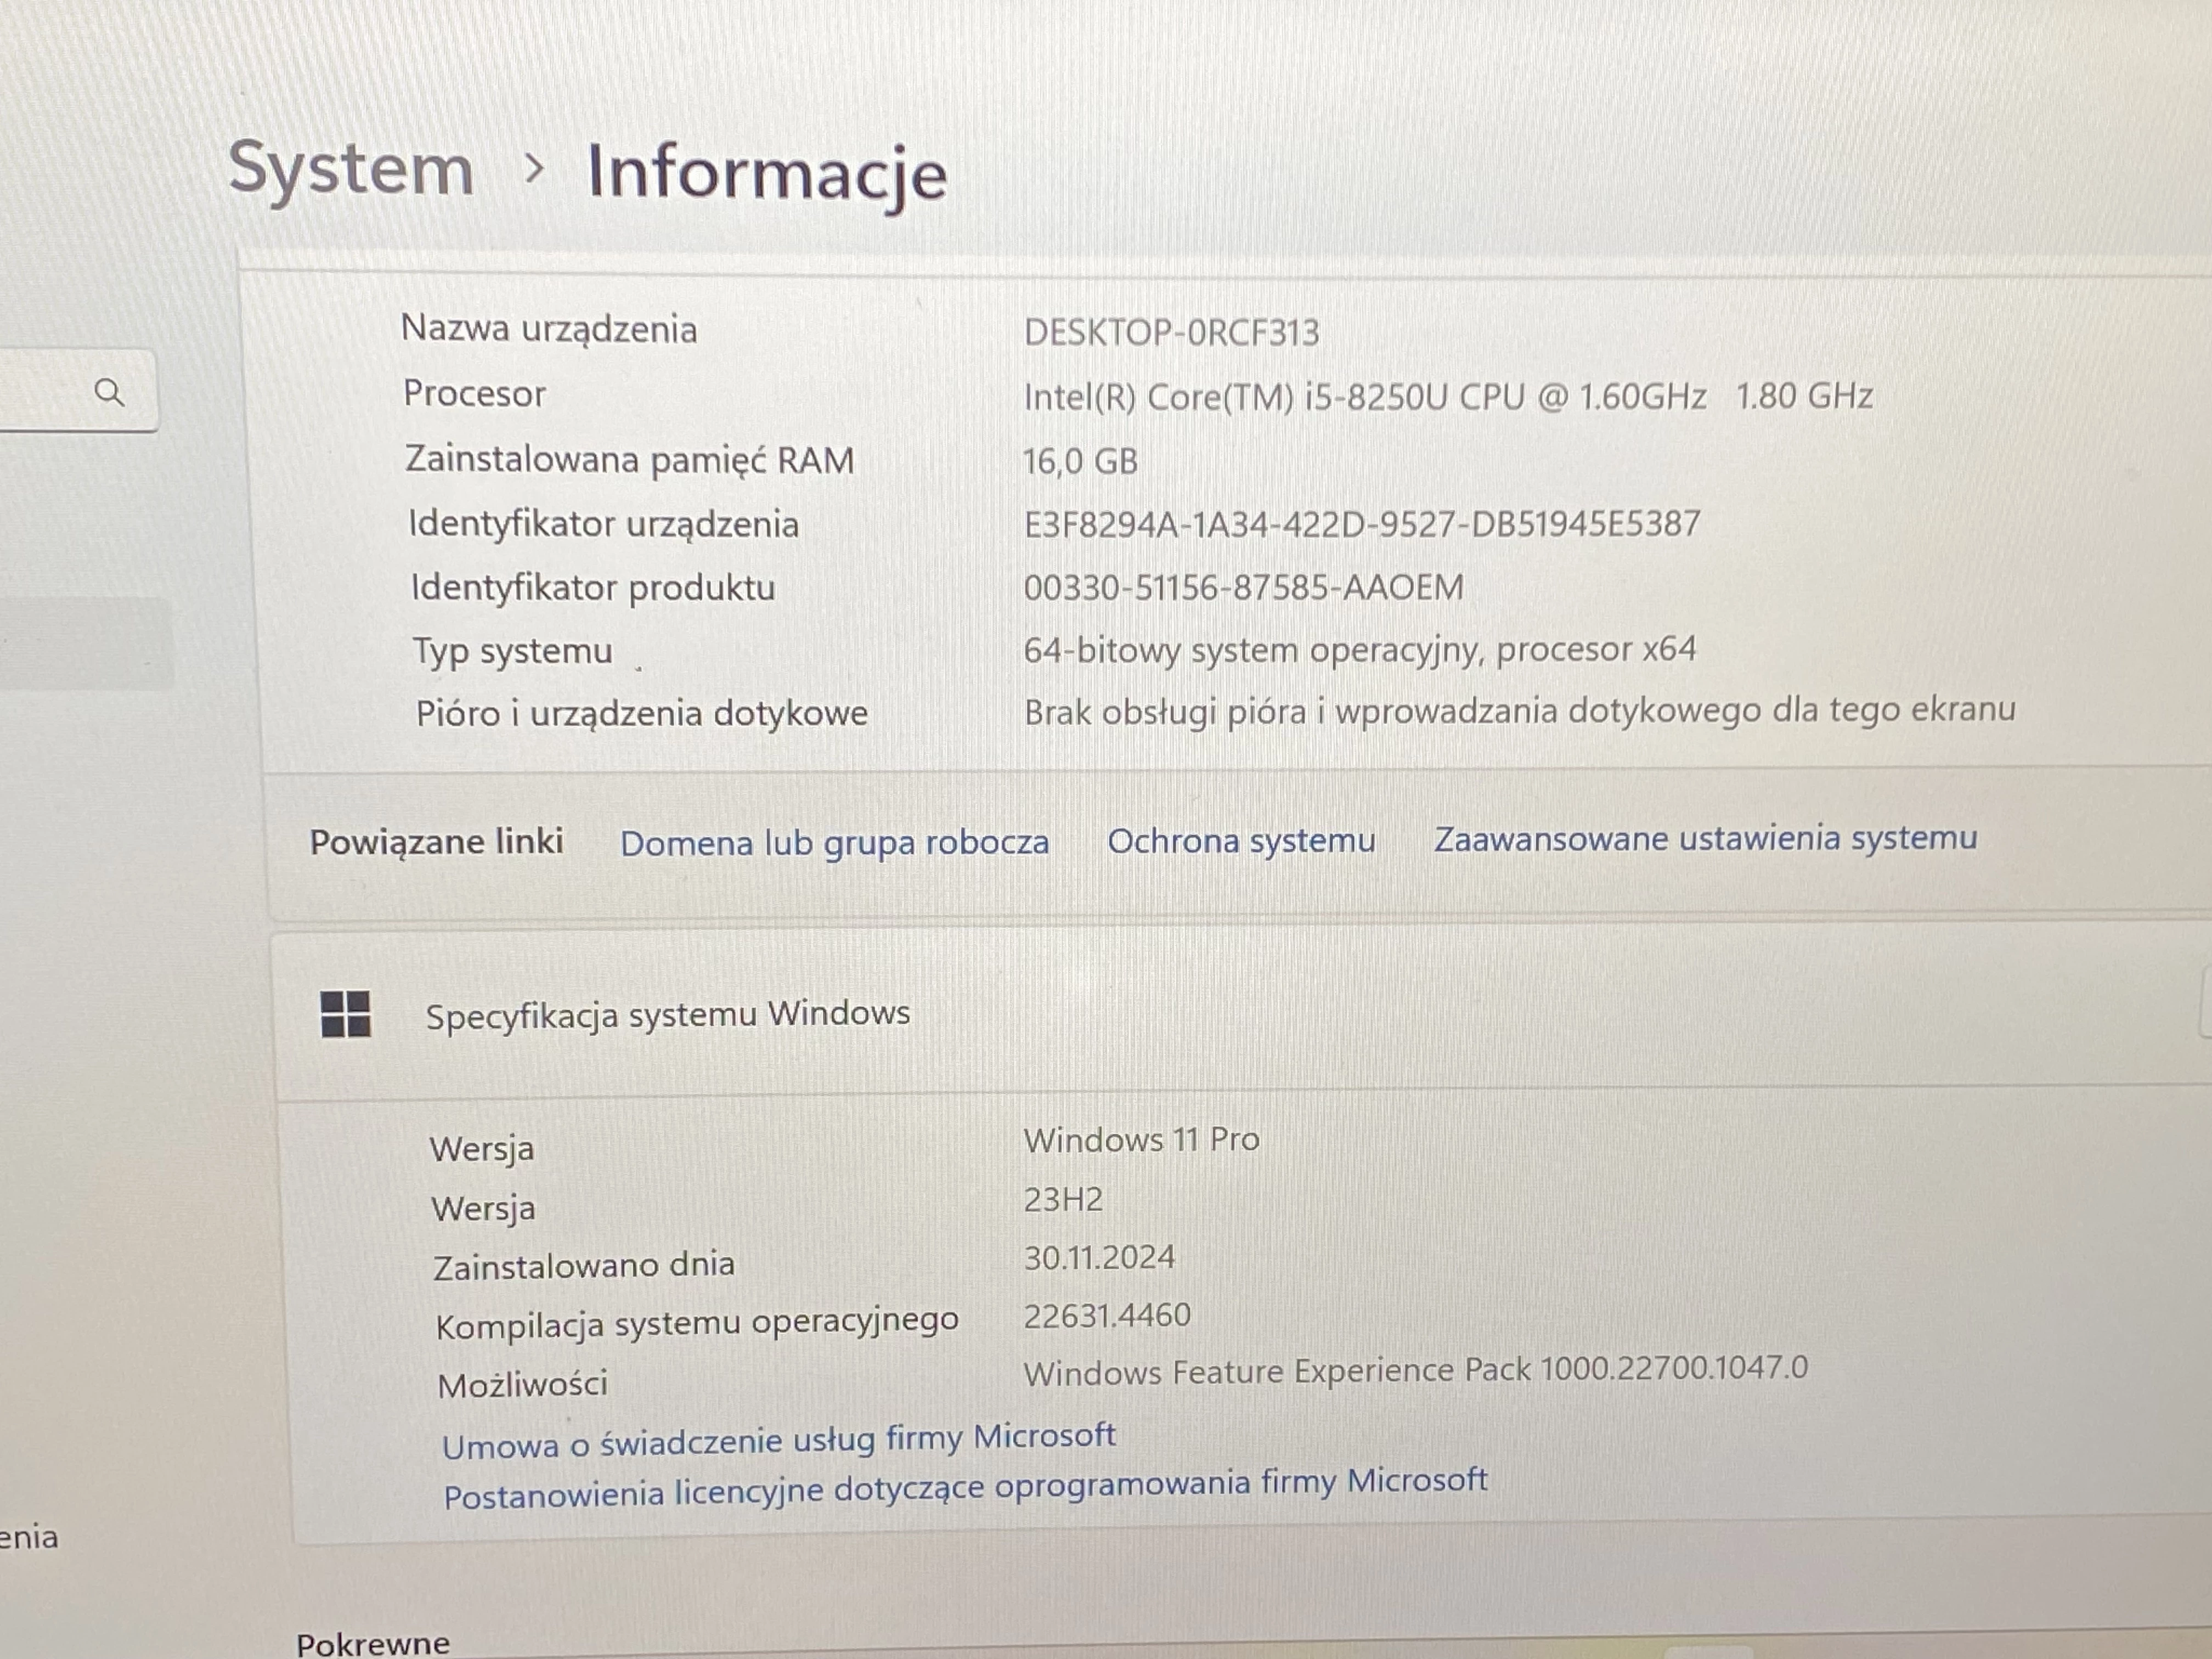Click Typ systemu label

pos(513,651)
